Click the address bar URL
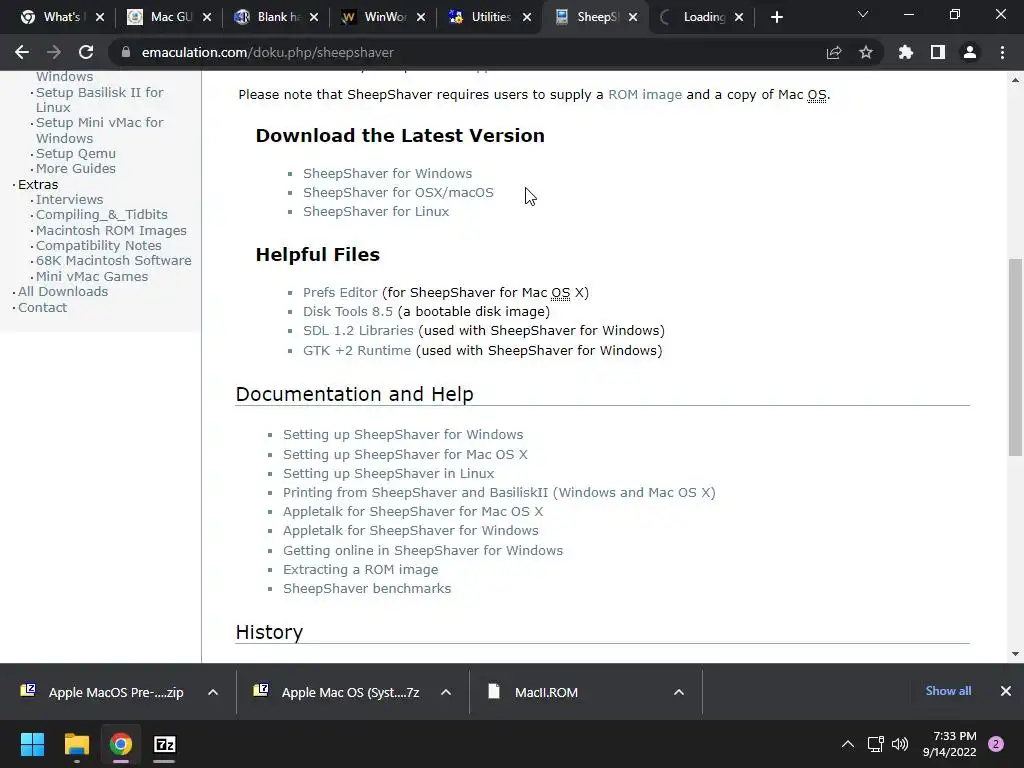This screenshot has width=1024, height=768. (268, 52)
